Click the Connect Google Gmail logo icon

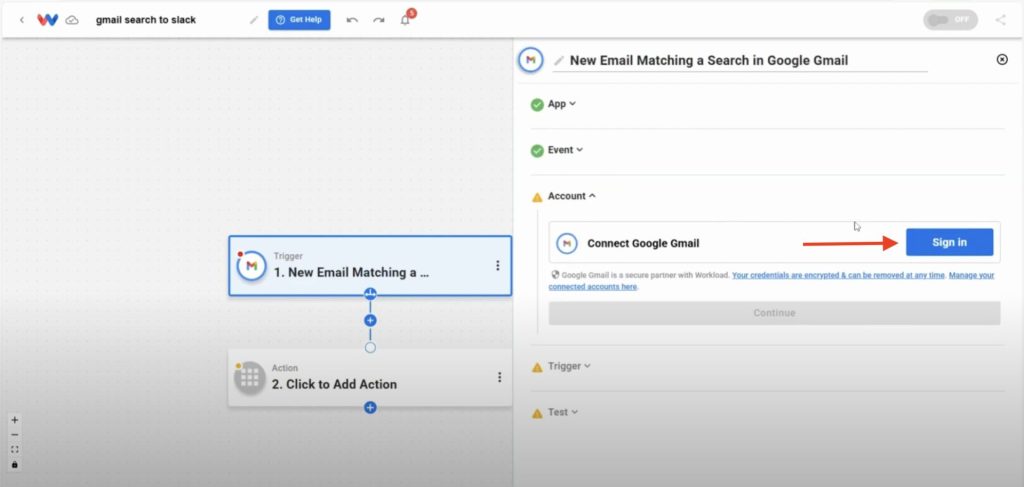pyautogui.click(x=567, y=244)
